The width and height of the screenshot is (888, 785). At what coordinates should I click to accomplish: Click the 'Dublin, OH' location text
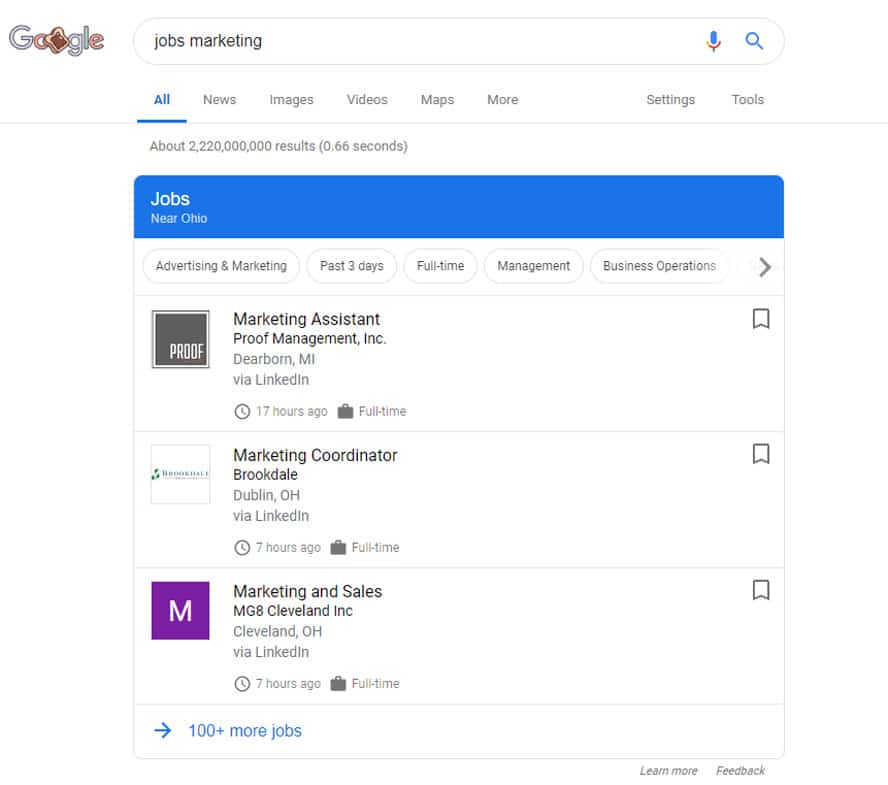click(x=266, y=495)
